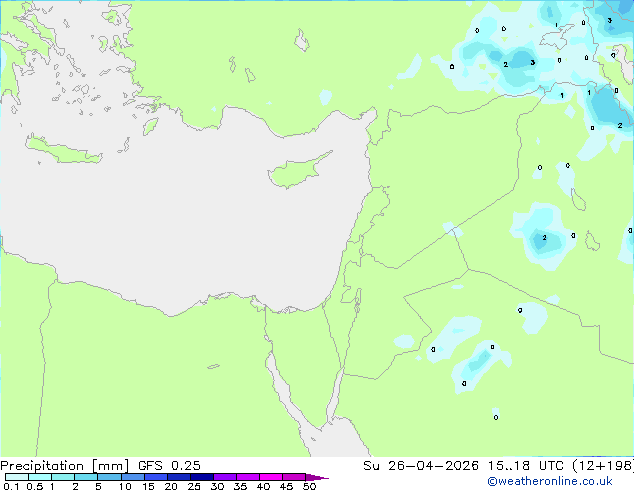The image size is (634, 490).
Task: Click the 'Precipitation [mm]' title text
Action: (64, 466)
